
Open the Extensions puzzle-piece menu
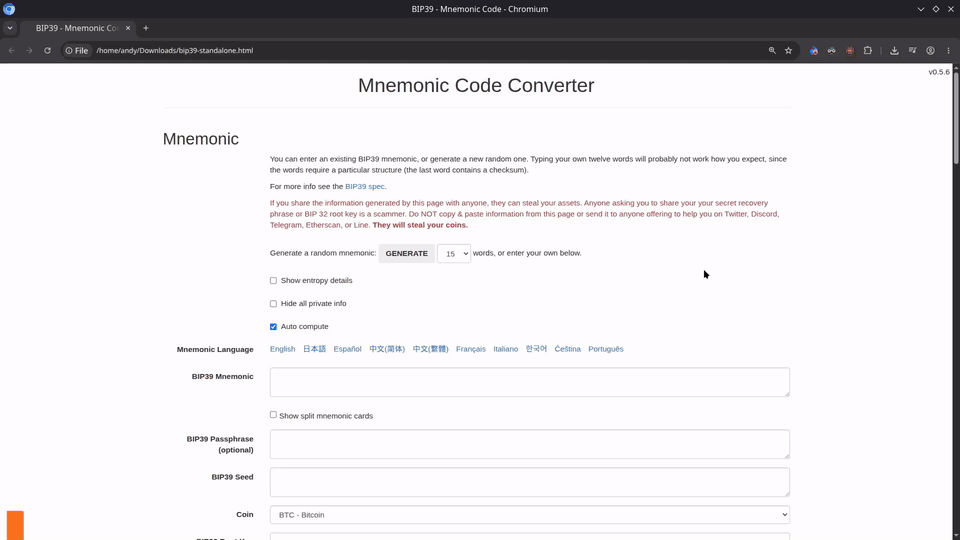tap(868, 50)
